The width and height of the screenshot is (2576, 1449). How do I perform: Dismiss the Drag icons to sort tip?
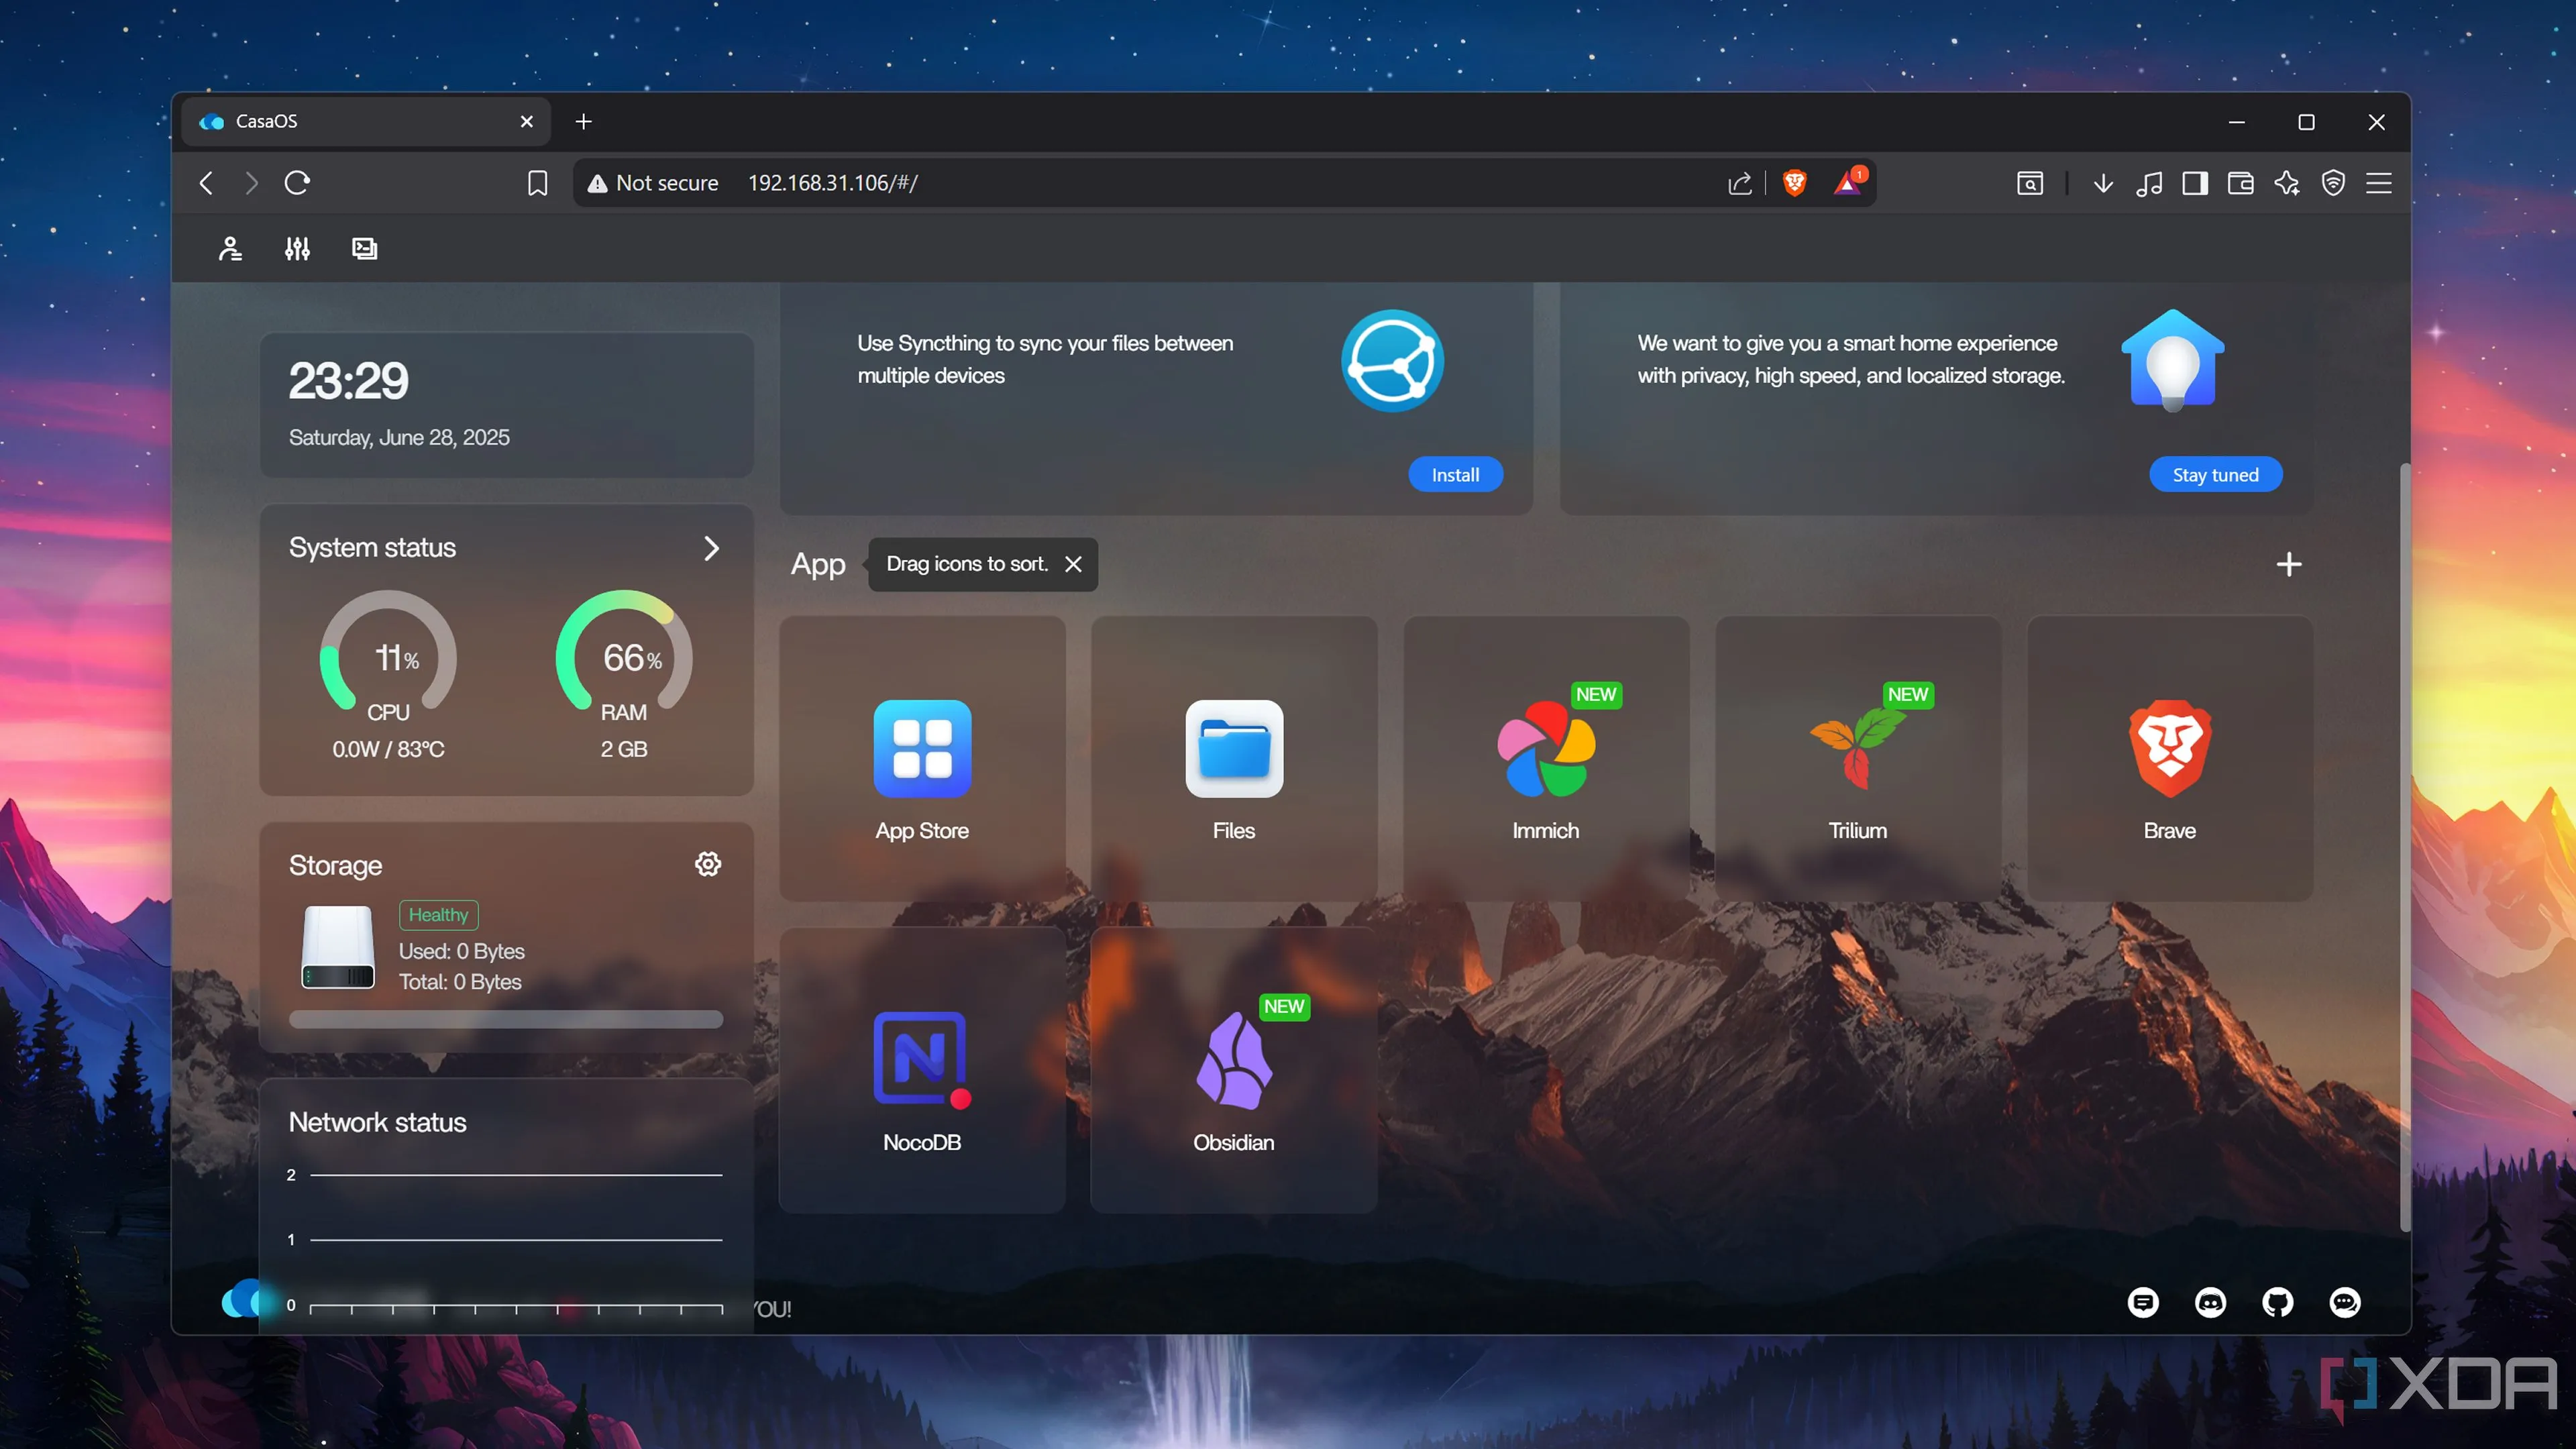pos(1073,564)
